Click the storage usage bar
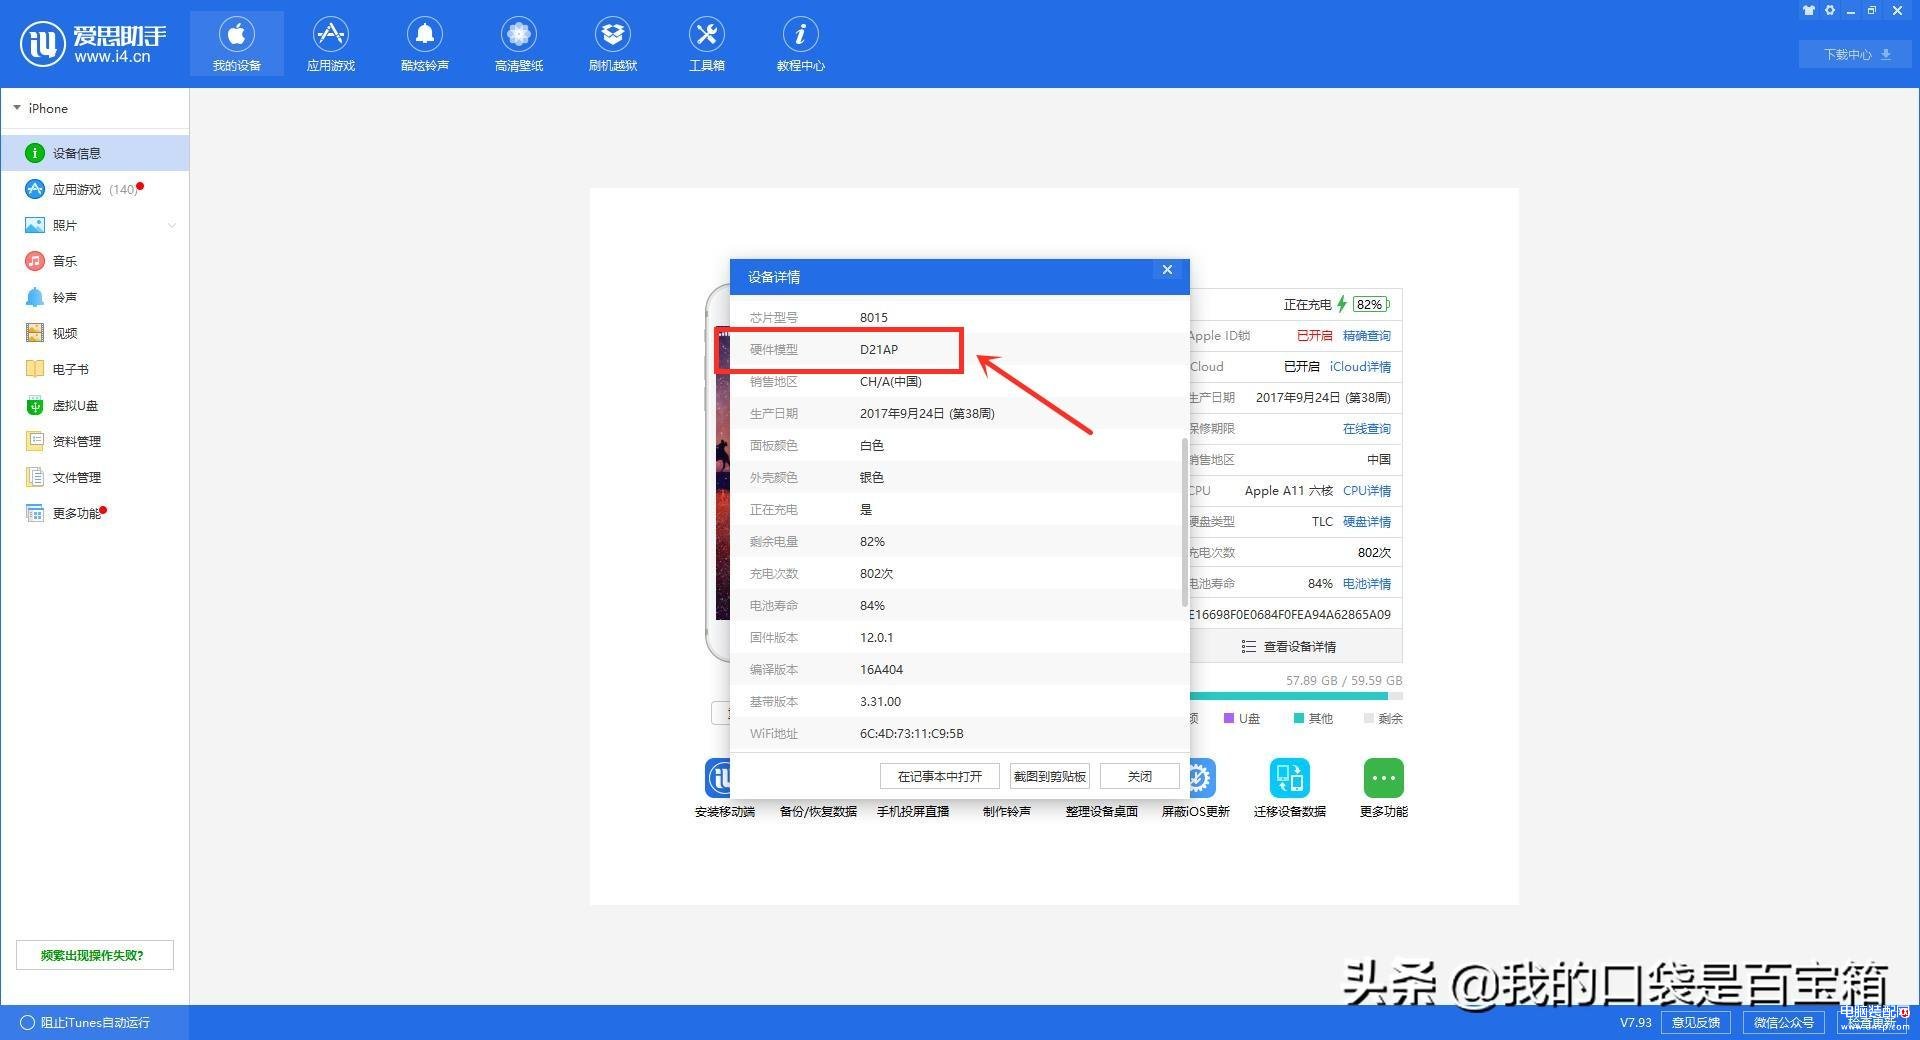The width and height of the screenshot is (1920, 1040). [x=1296, y=696]
